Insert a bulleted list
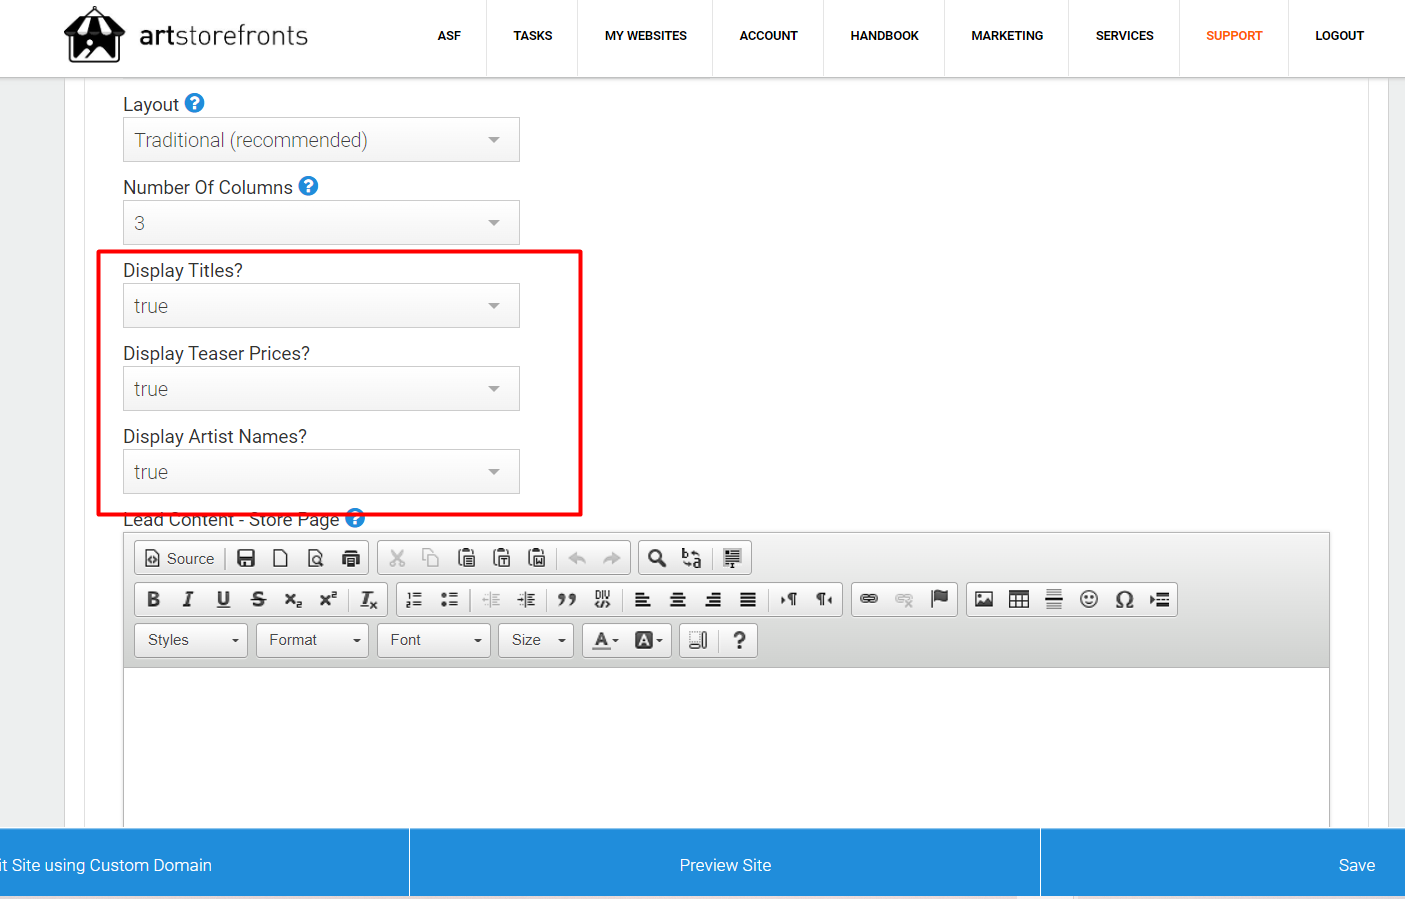 click(449, 599)
